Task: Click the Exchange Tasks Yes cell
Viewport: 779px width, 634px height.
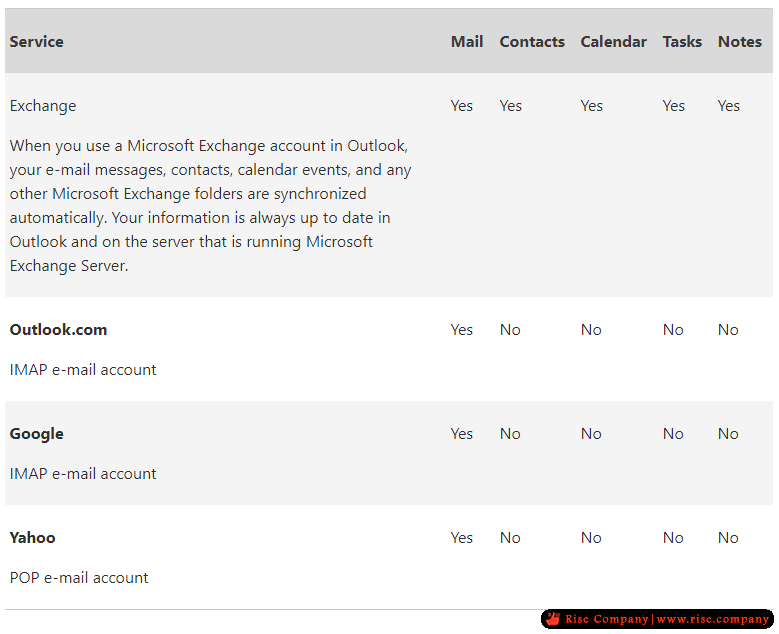Action: click(x=673, y=106)
